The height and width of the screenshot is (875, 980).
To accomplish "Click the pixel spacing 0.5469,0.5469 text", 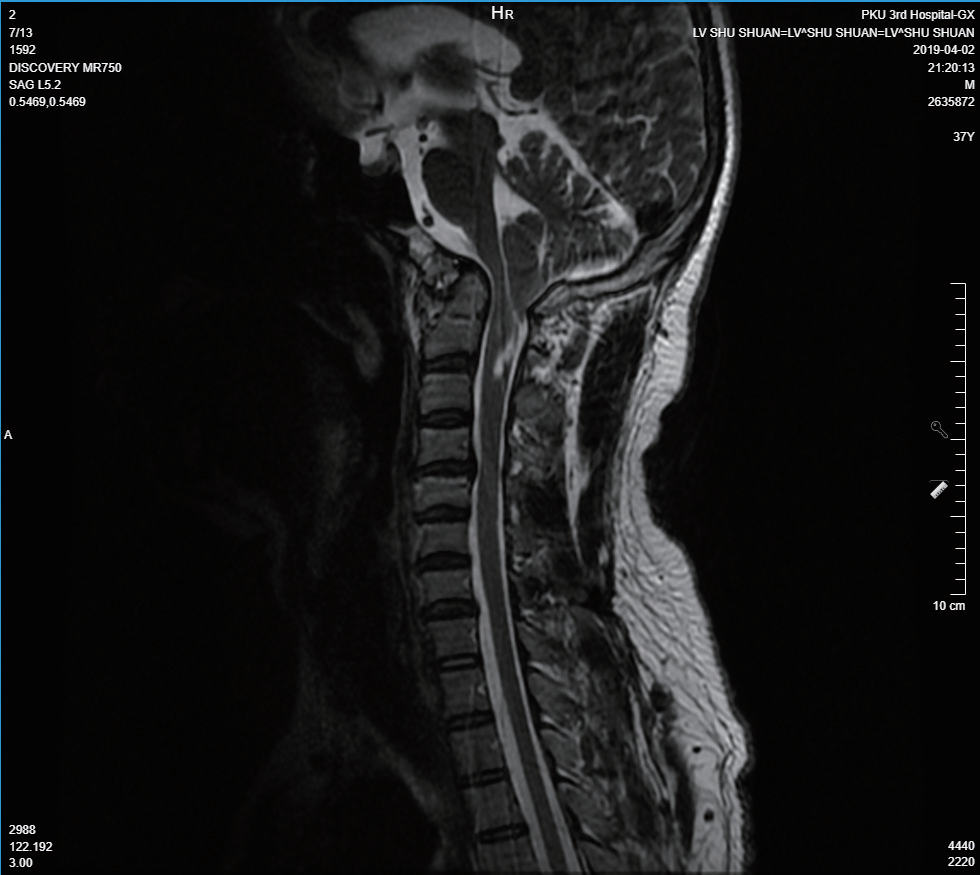I will (47, 101).
